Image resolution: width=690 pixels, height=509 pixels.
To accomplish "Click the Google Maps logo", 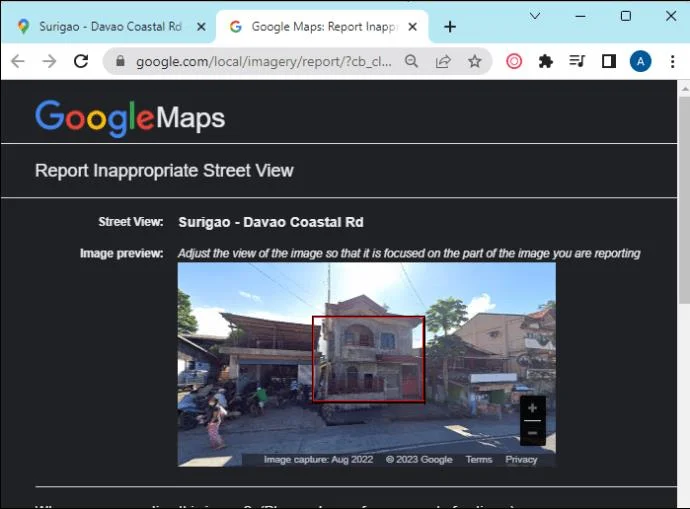I will pos(130,118).
